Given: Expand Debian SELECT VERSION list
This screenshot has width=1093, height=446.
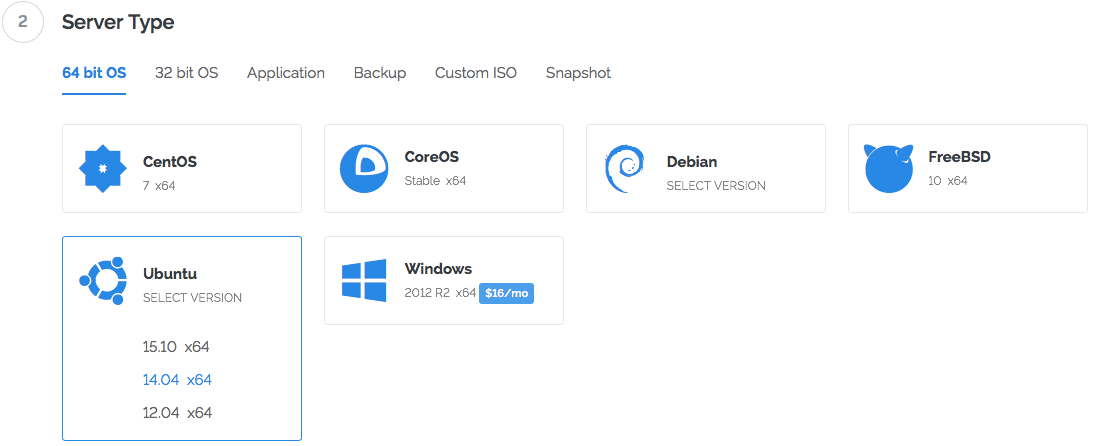Looking at the screenshot, I should (716, 186).
